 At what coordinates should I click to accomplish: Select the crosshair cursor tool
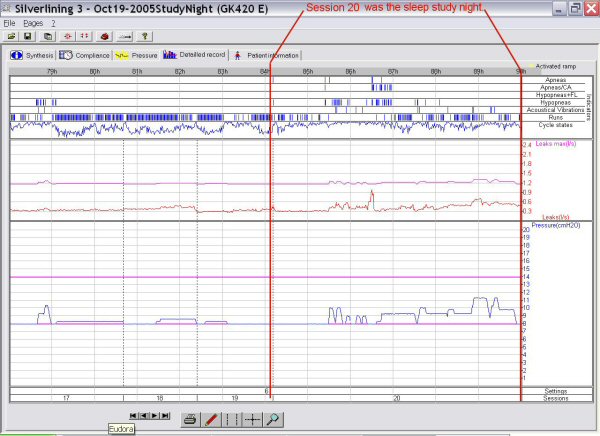pyautogui.click(x=253, y=420)
